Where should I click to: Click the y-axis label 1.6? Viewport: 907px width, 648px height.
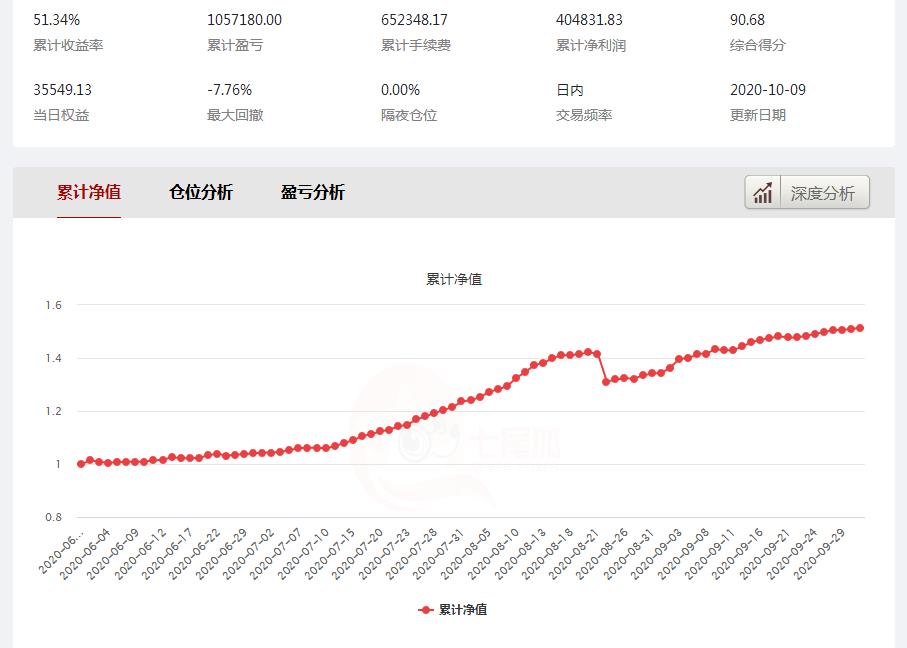pyautogui.click(x=54, y=305)
